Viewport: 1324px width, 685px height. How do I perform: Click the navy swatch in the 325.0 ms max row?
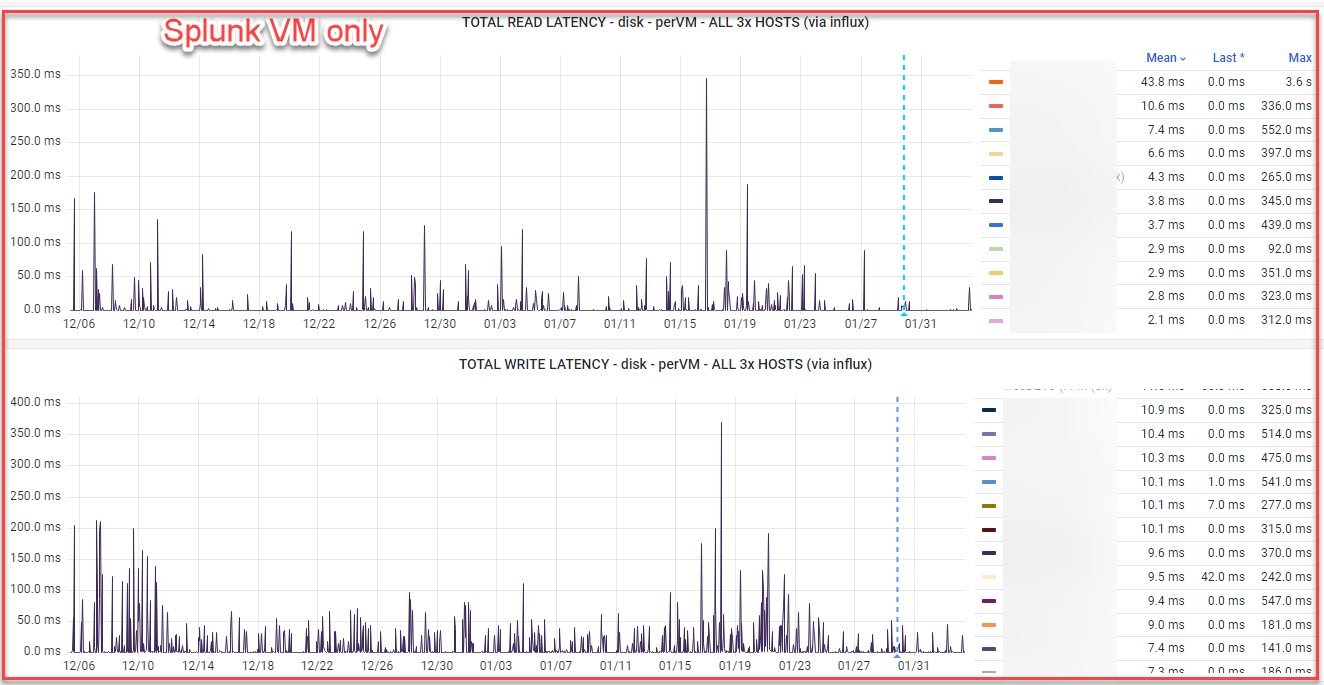(989, 410)
